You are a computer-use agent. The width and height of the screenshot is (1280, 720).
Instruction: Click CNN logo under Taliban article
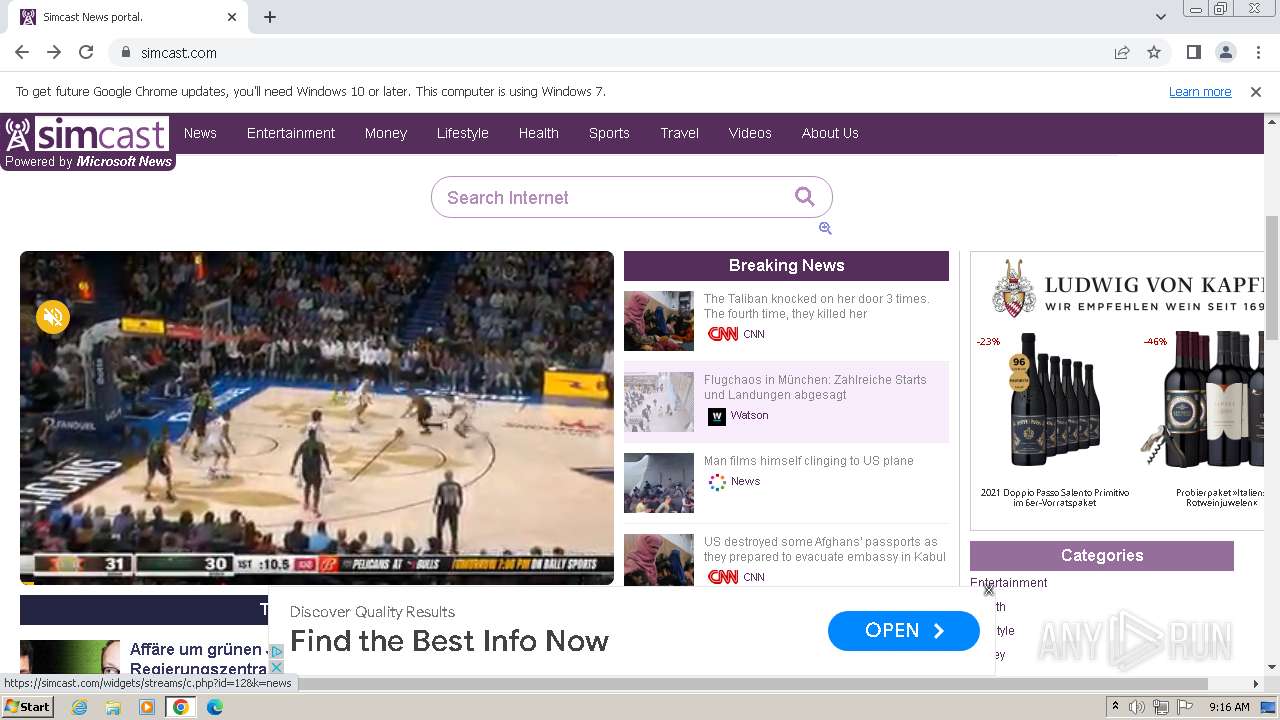(x=723, y=334)
